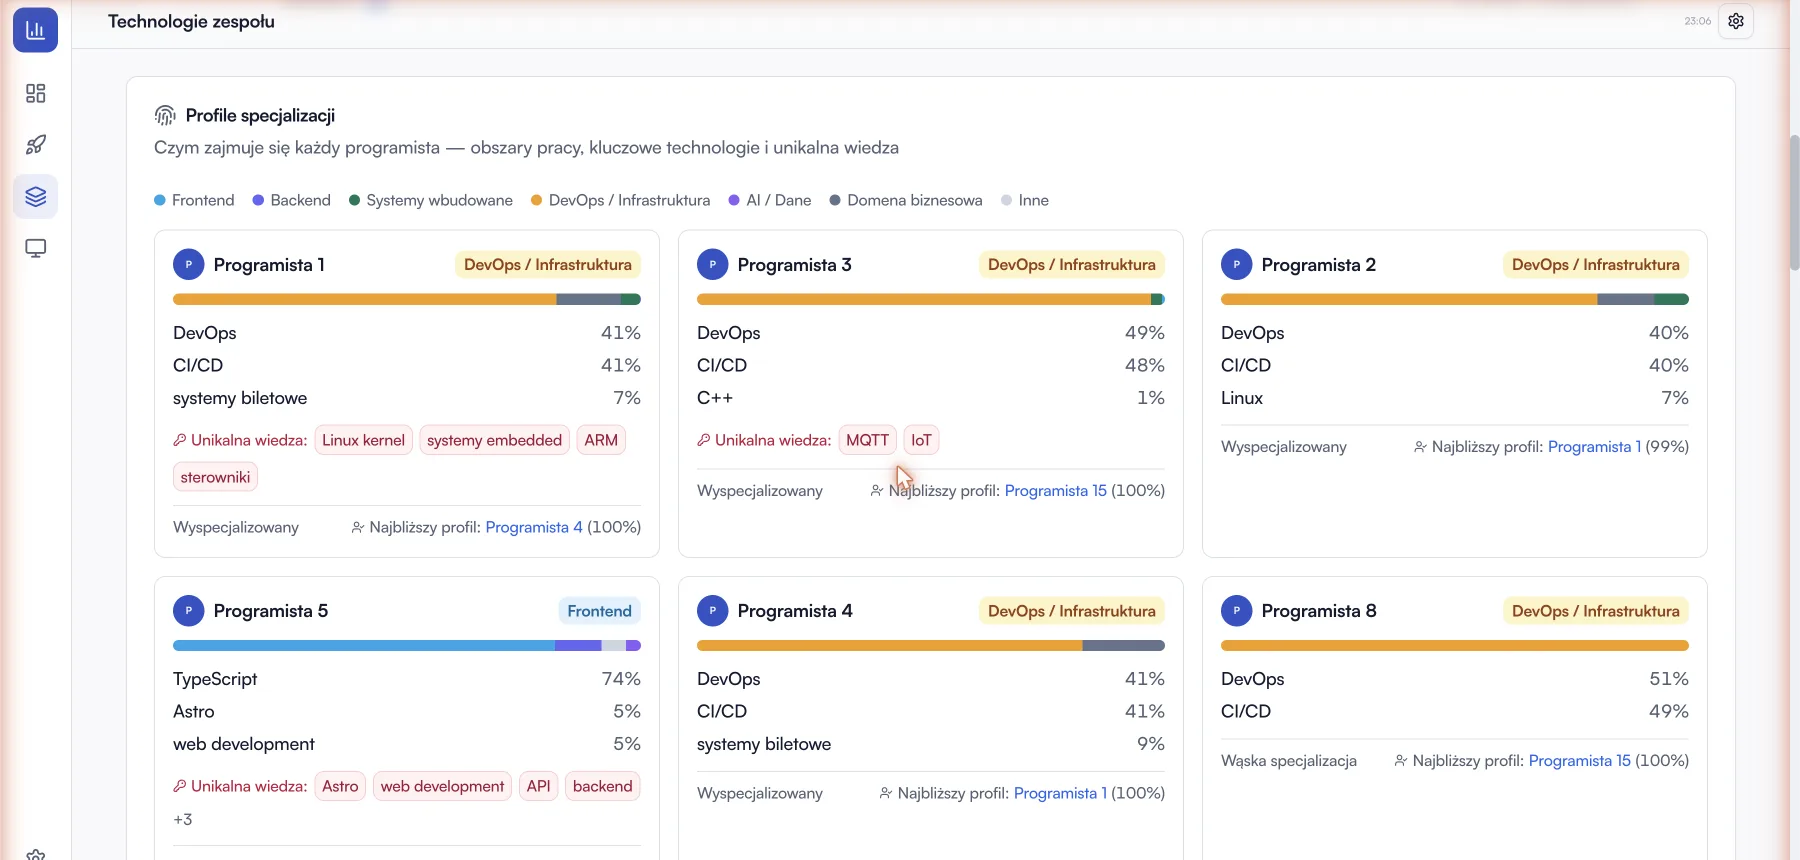
Task: Open the Programista 4 closest profile link
Action: [534, 527]
